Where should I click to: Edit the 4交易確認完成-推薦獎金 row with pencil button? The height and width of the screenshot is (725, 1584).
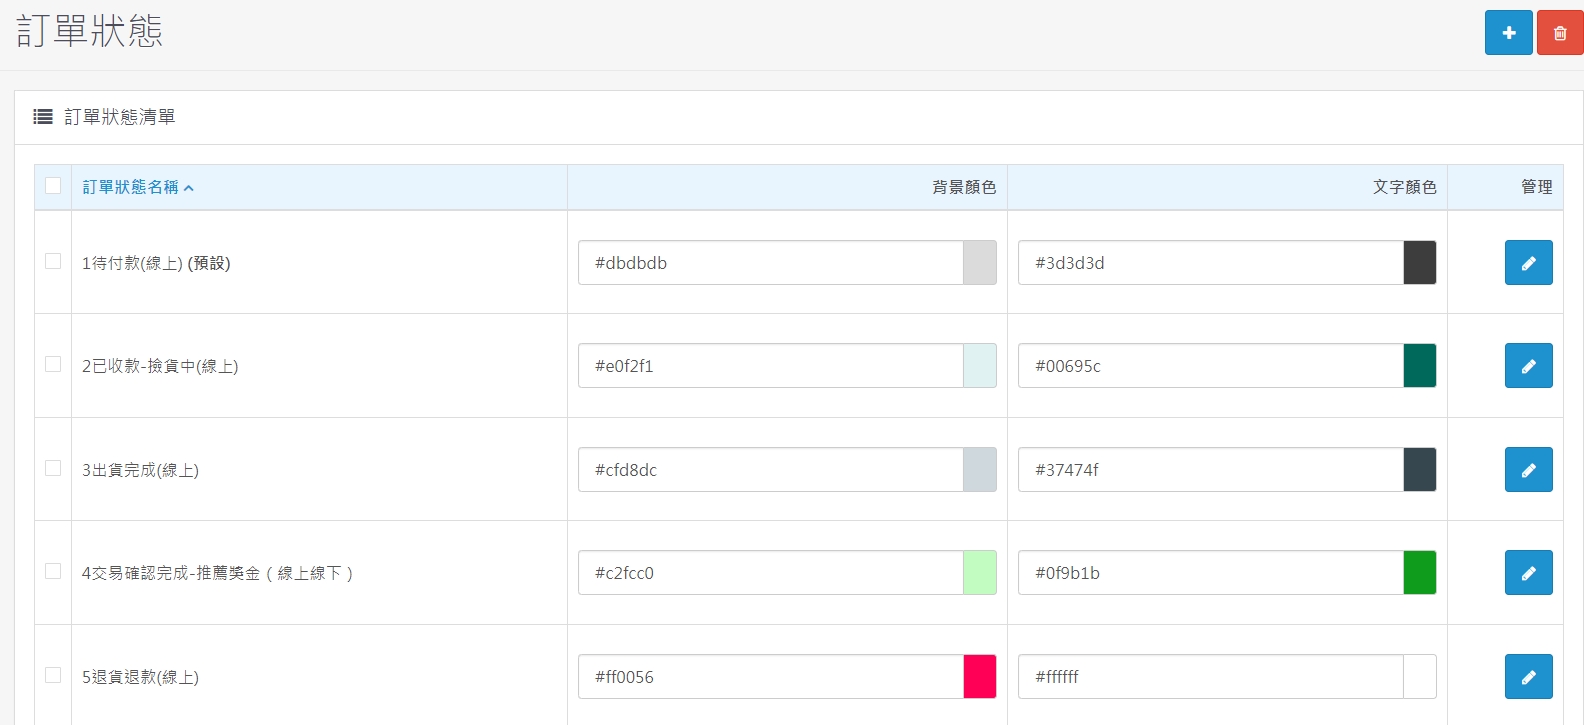click(x=1528, y=573)
